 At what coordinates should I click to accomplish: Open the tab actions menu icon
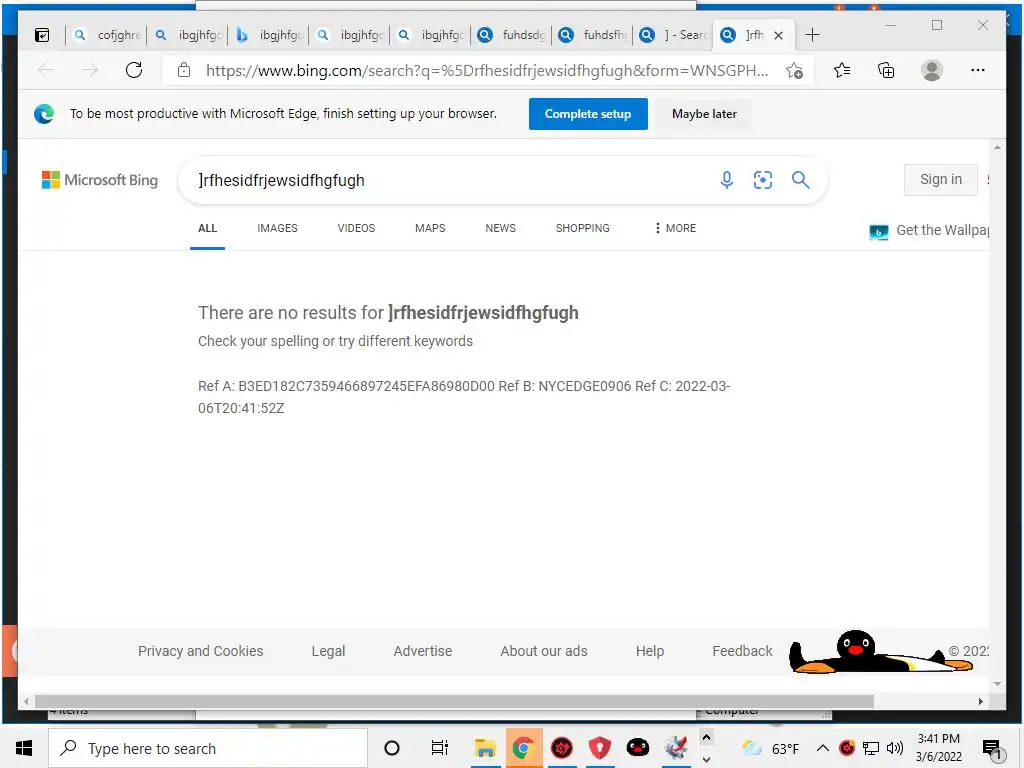[x=42, y=35]
